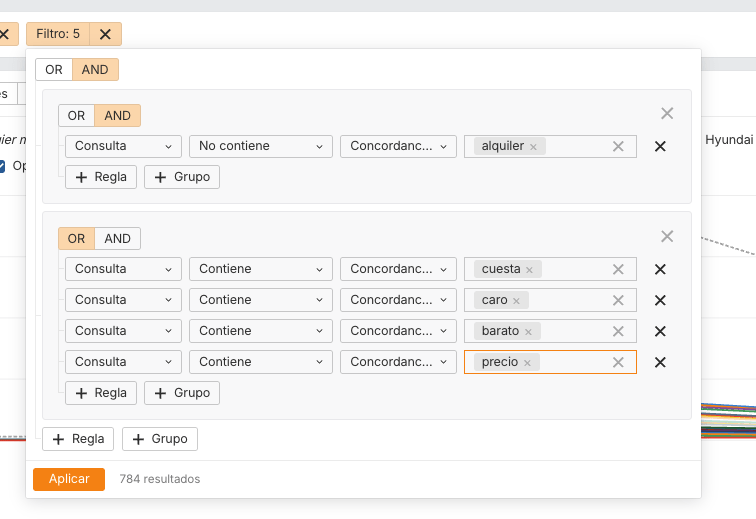Delete the 'precio' rule row
The image size is (756, 519).
click(x=660, y=362)
